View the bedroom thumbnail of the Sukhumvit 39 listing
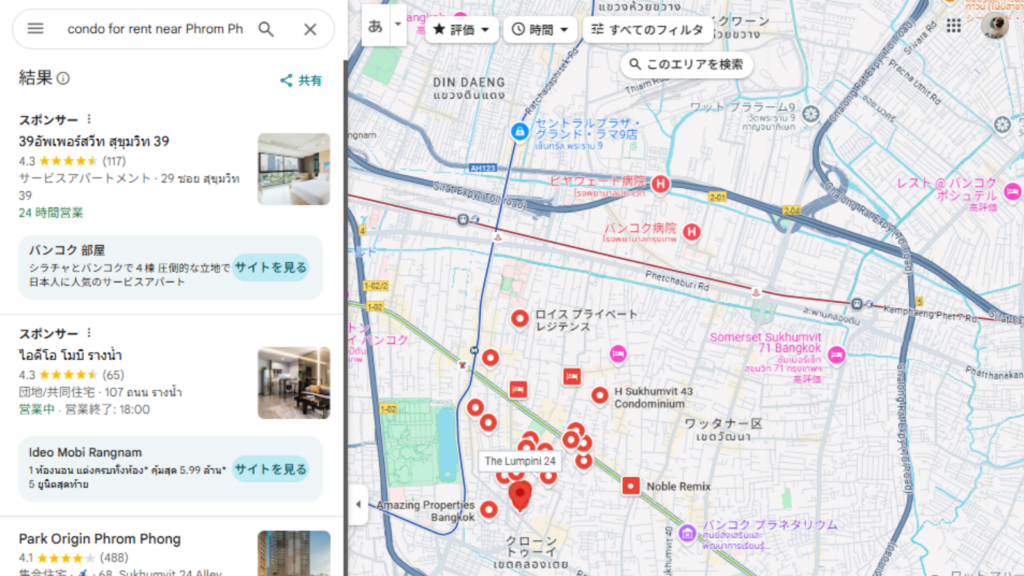The width and height of the screenshot is (1024, 576). click(x=294, y=169)
